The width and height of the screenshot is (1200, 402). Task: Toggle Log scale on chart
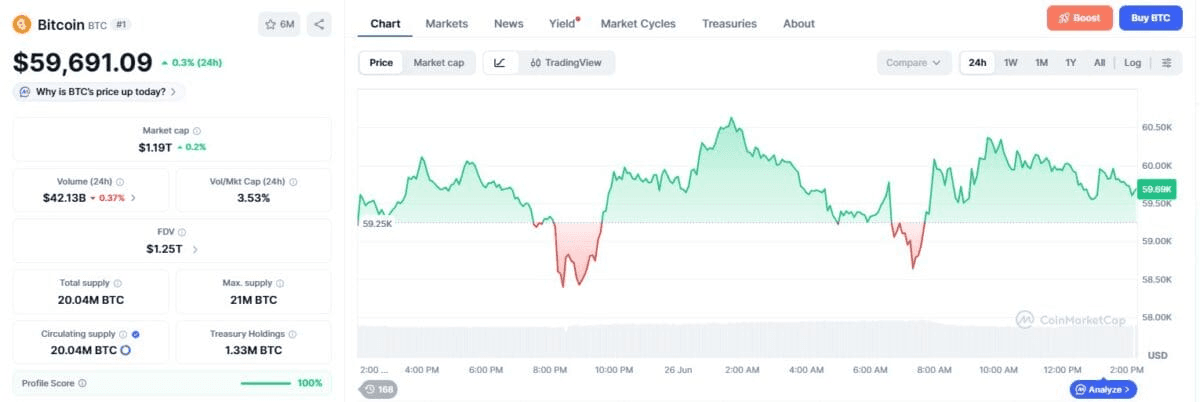click(x=1132, y=62)
